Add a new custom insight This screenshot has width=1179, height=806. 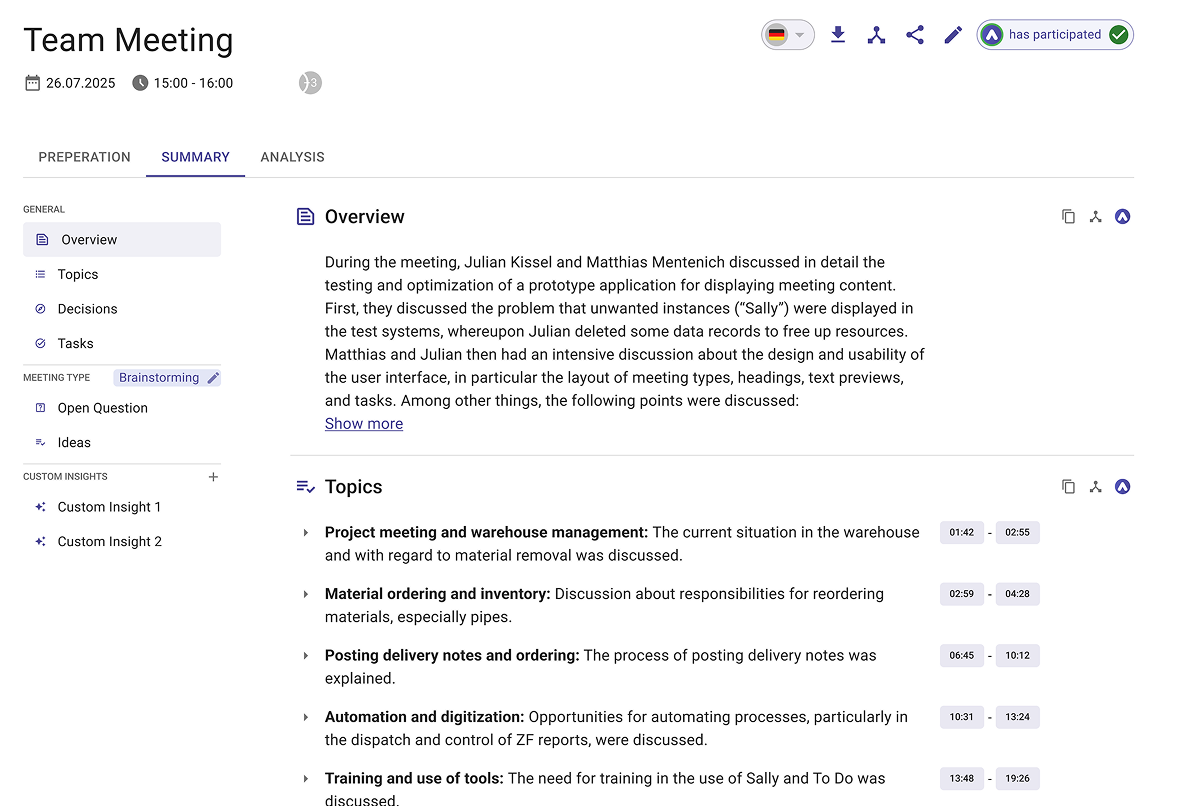(213, 477)
